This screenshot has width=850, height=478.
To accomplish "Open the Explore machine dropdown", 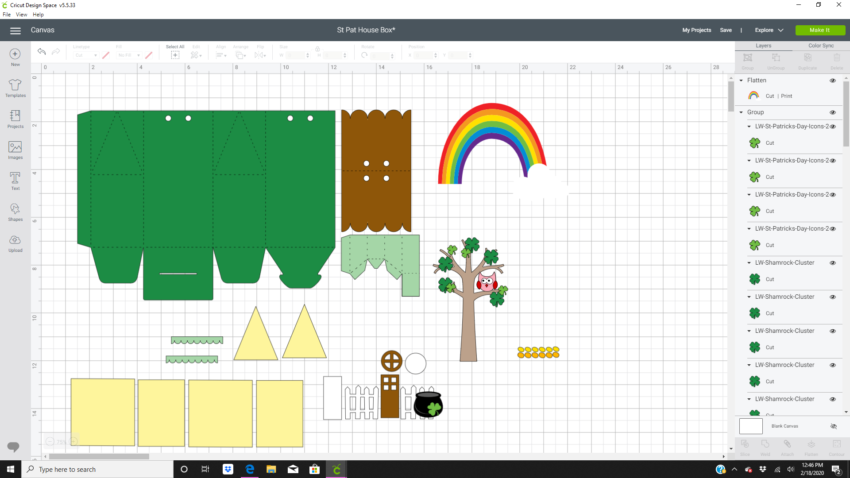I will tap(769, 30).
